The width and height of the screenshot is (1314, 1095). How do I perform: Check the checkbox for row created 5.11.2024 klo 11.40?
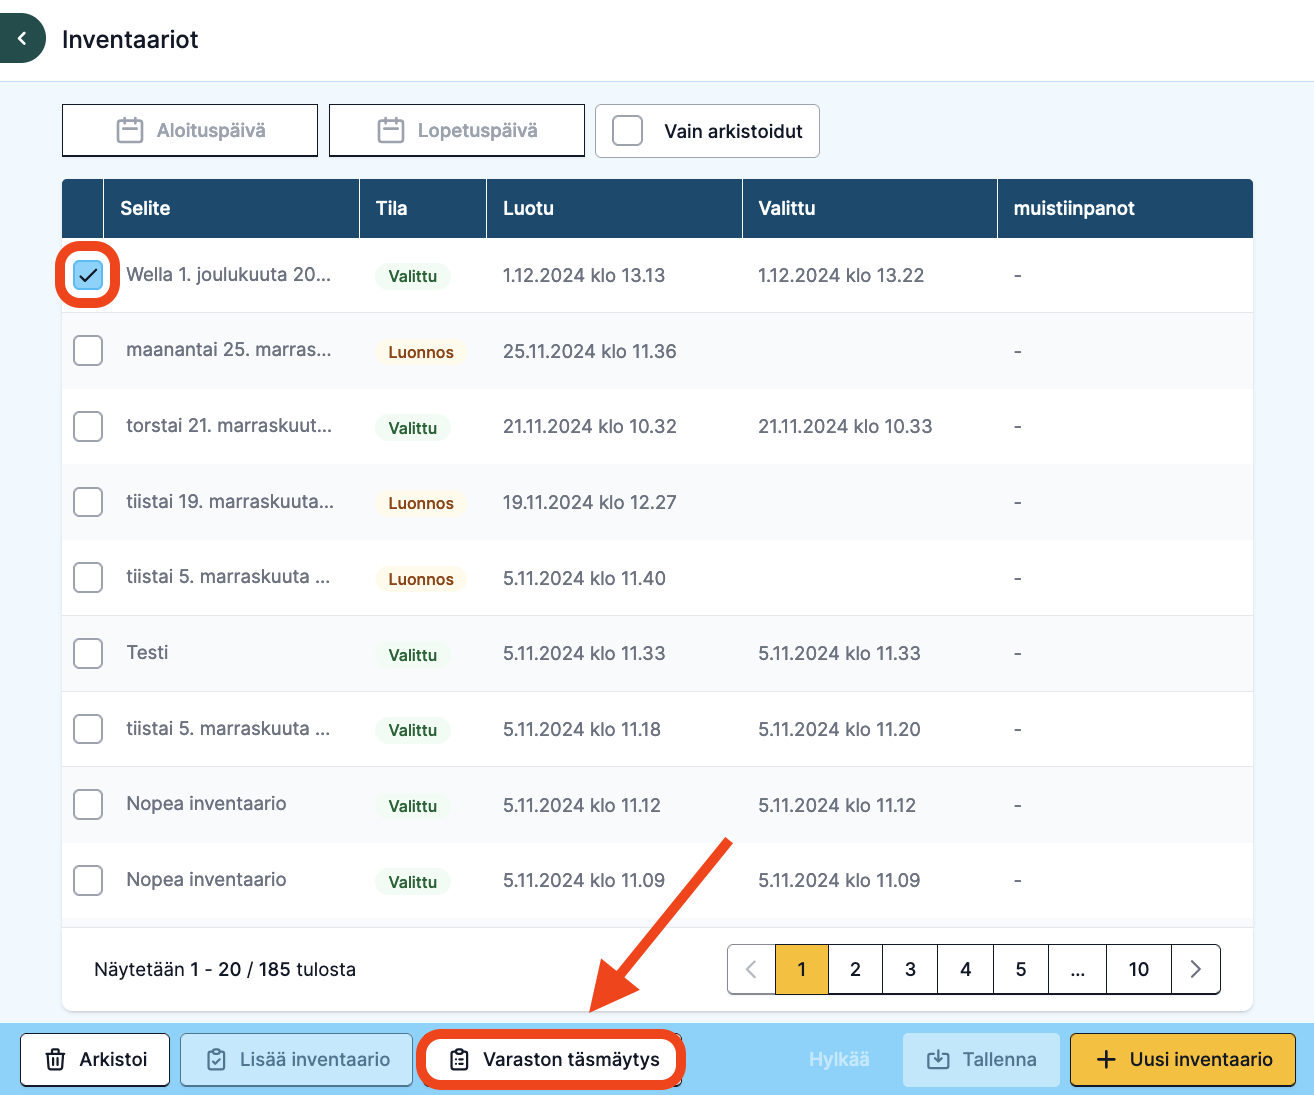(x=88, y=578)
